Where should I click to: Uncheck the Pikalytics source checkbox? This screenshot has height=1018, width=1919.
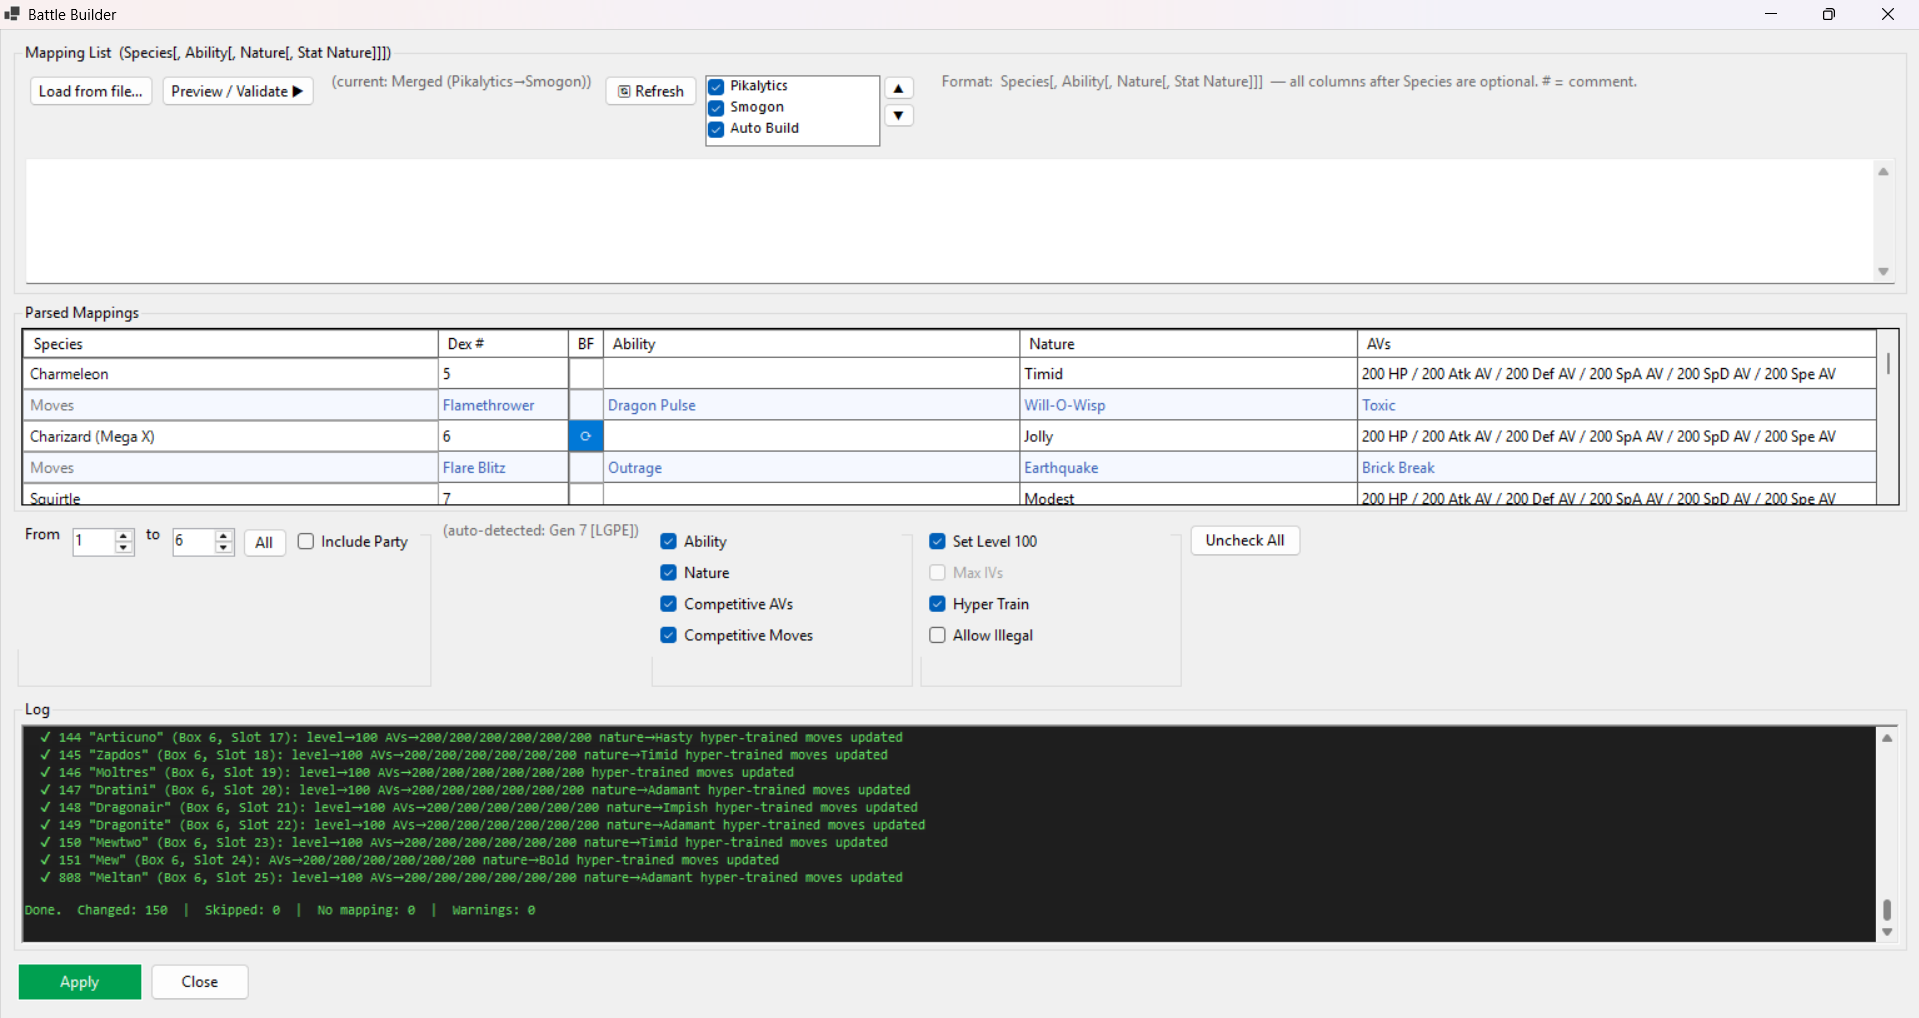click(x=716, y=87)
